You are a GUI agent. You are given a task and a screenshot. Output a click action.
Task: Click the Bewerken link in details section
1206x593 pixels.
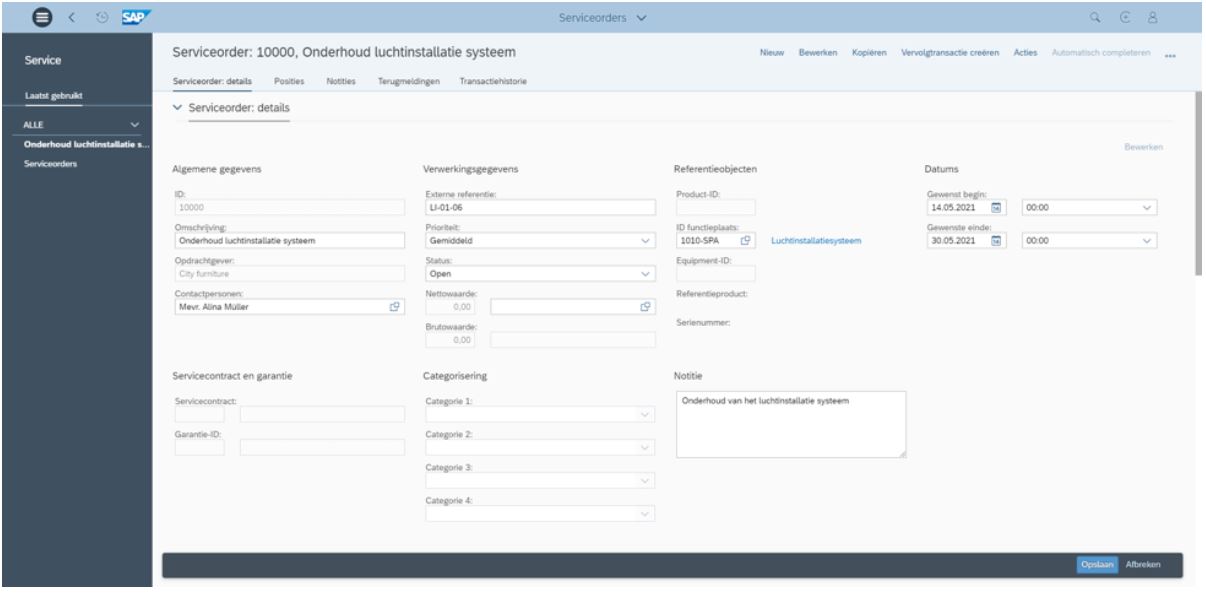click(x=1143, y=147)
